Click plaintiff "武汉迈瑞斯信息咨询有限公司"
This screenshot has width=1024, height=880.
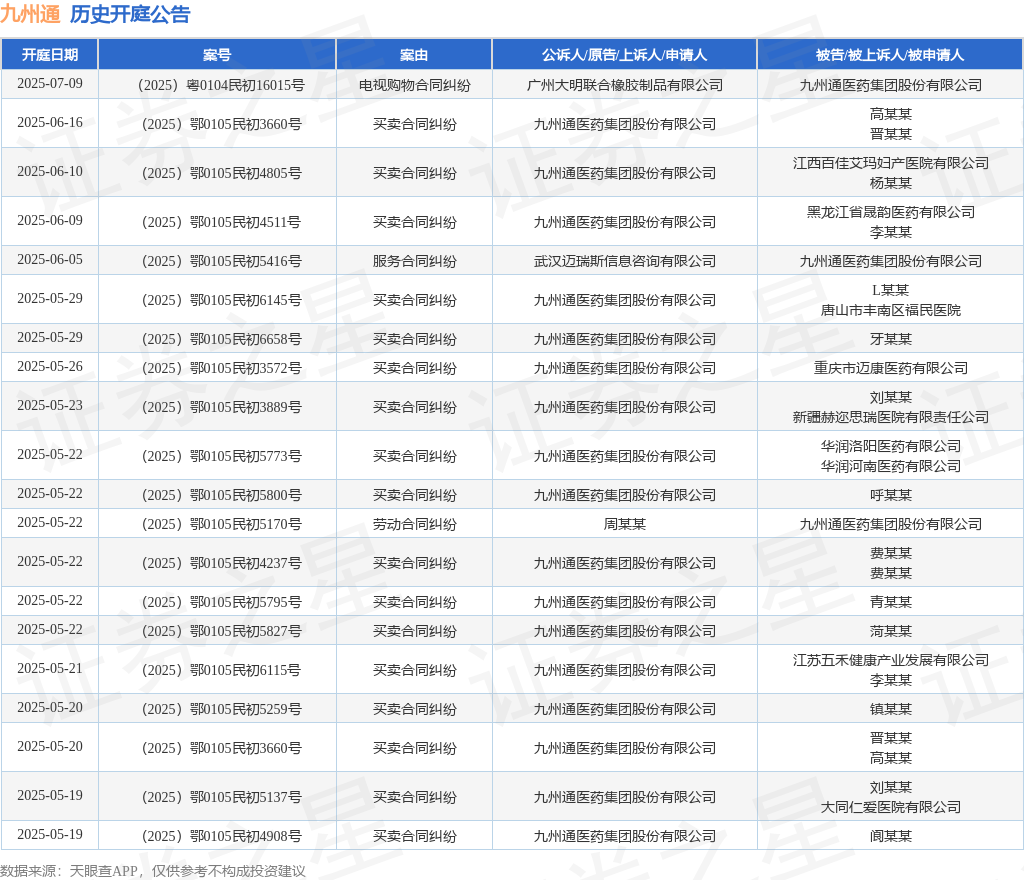625,261
